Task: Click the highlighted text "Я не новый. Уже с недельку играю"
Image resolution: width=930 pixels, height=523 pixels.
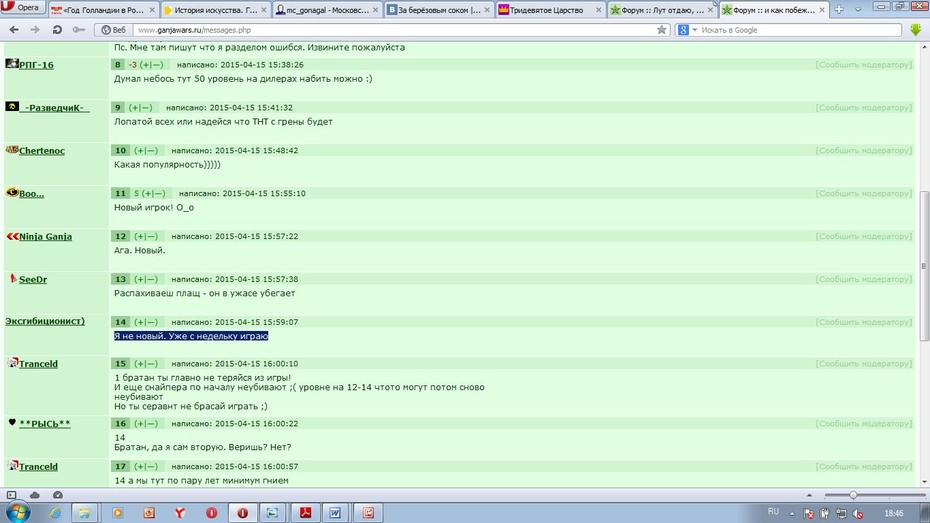Action: coord(191,336)
